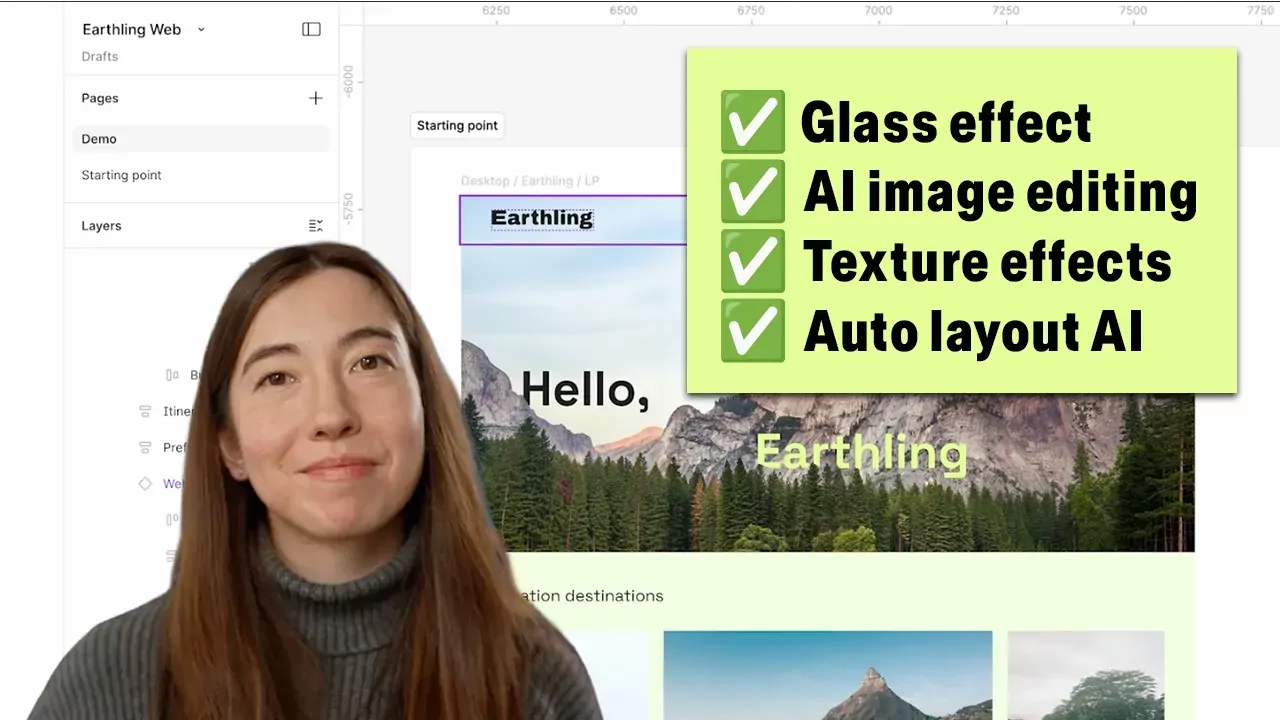Click the Itiner layer's auto layout icon
This screenshot has height=720, width=1280.
(x=145, y=411)
